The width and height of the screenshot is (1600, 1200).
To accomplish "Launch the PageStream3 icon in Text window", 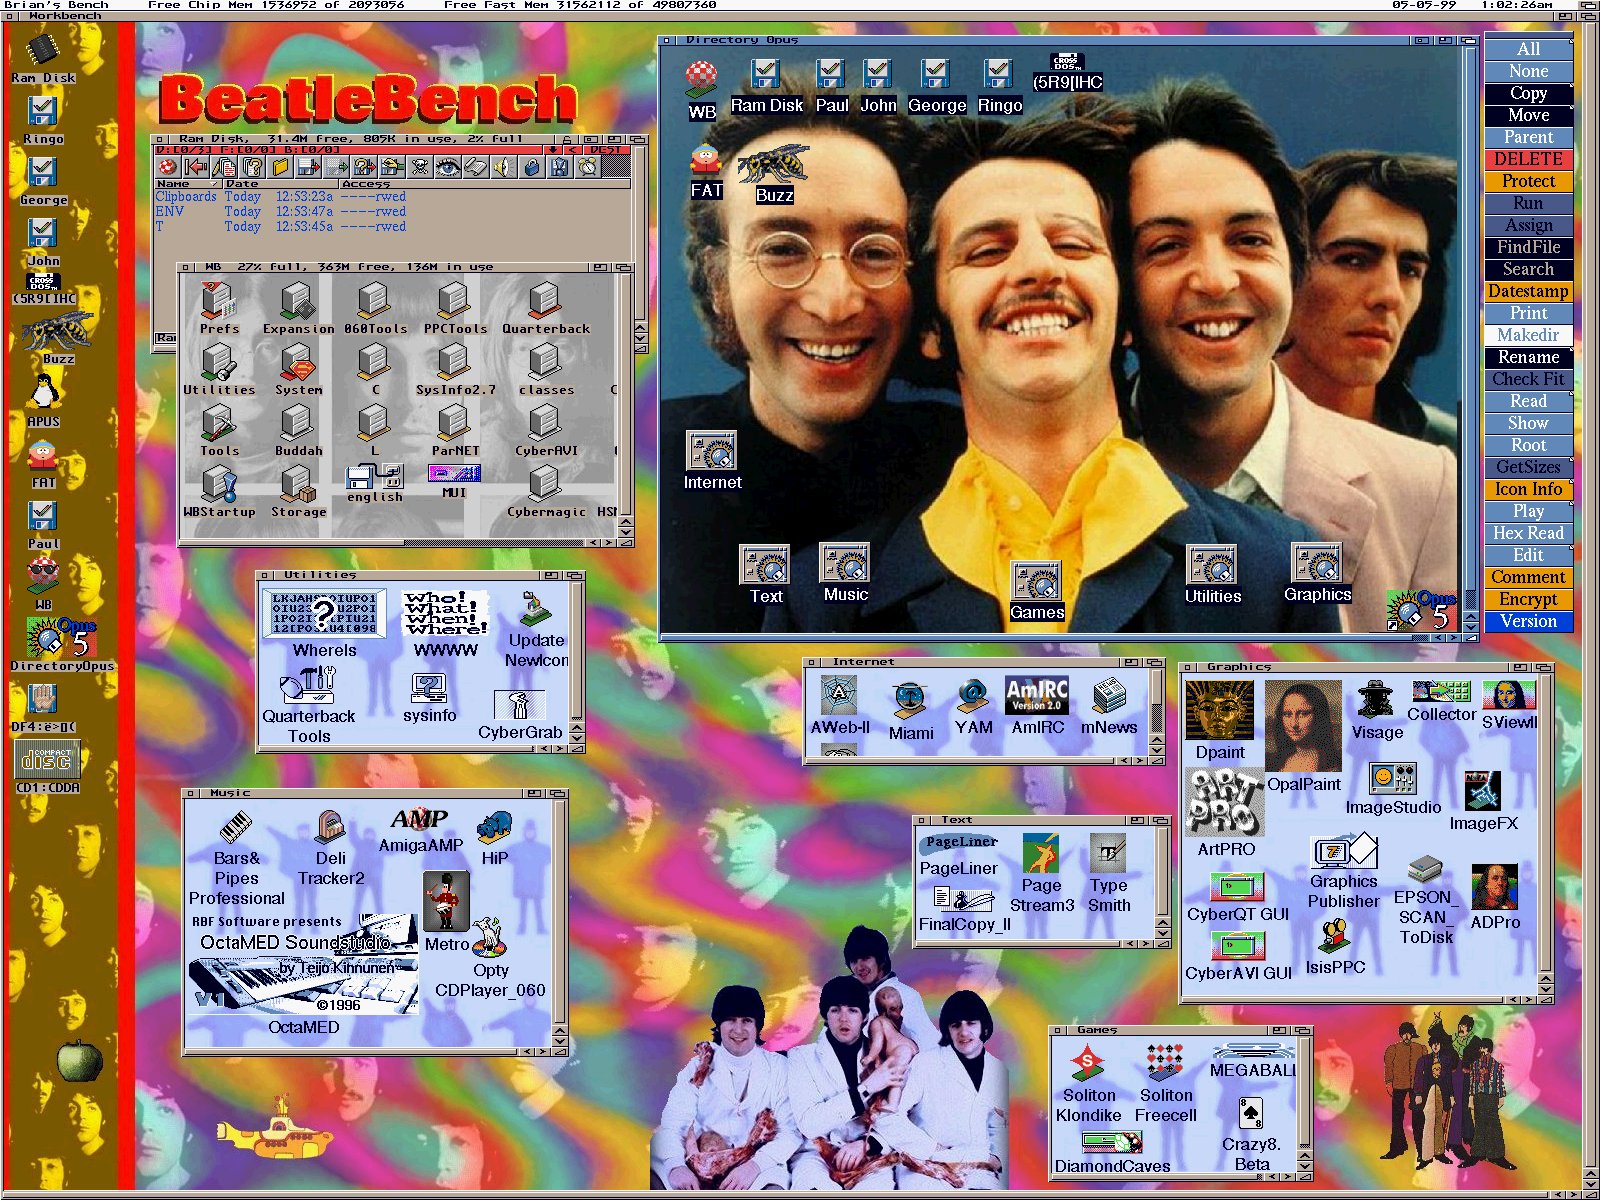I will (x=1041, y=854).
